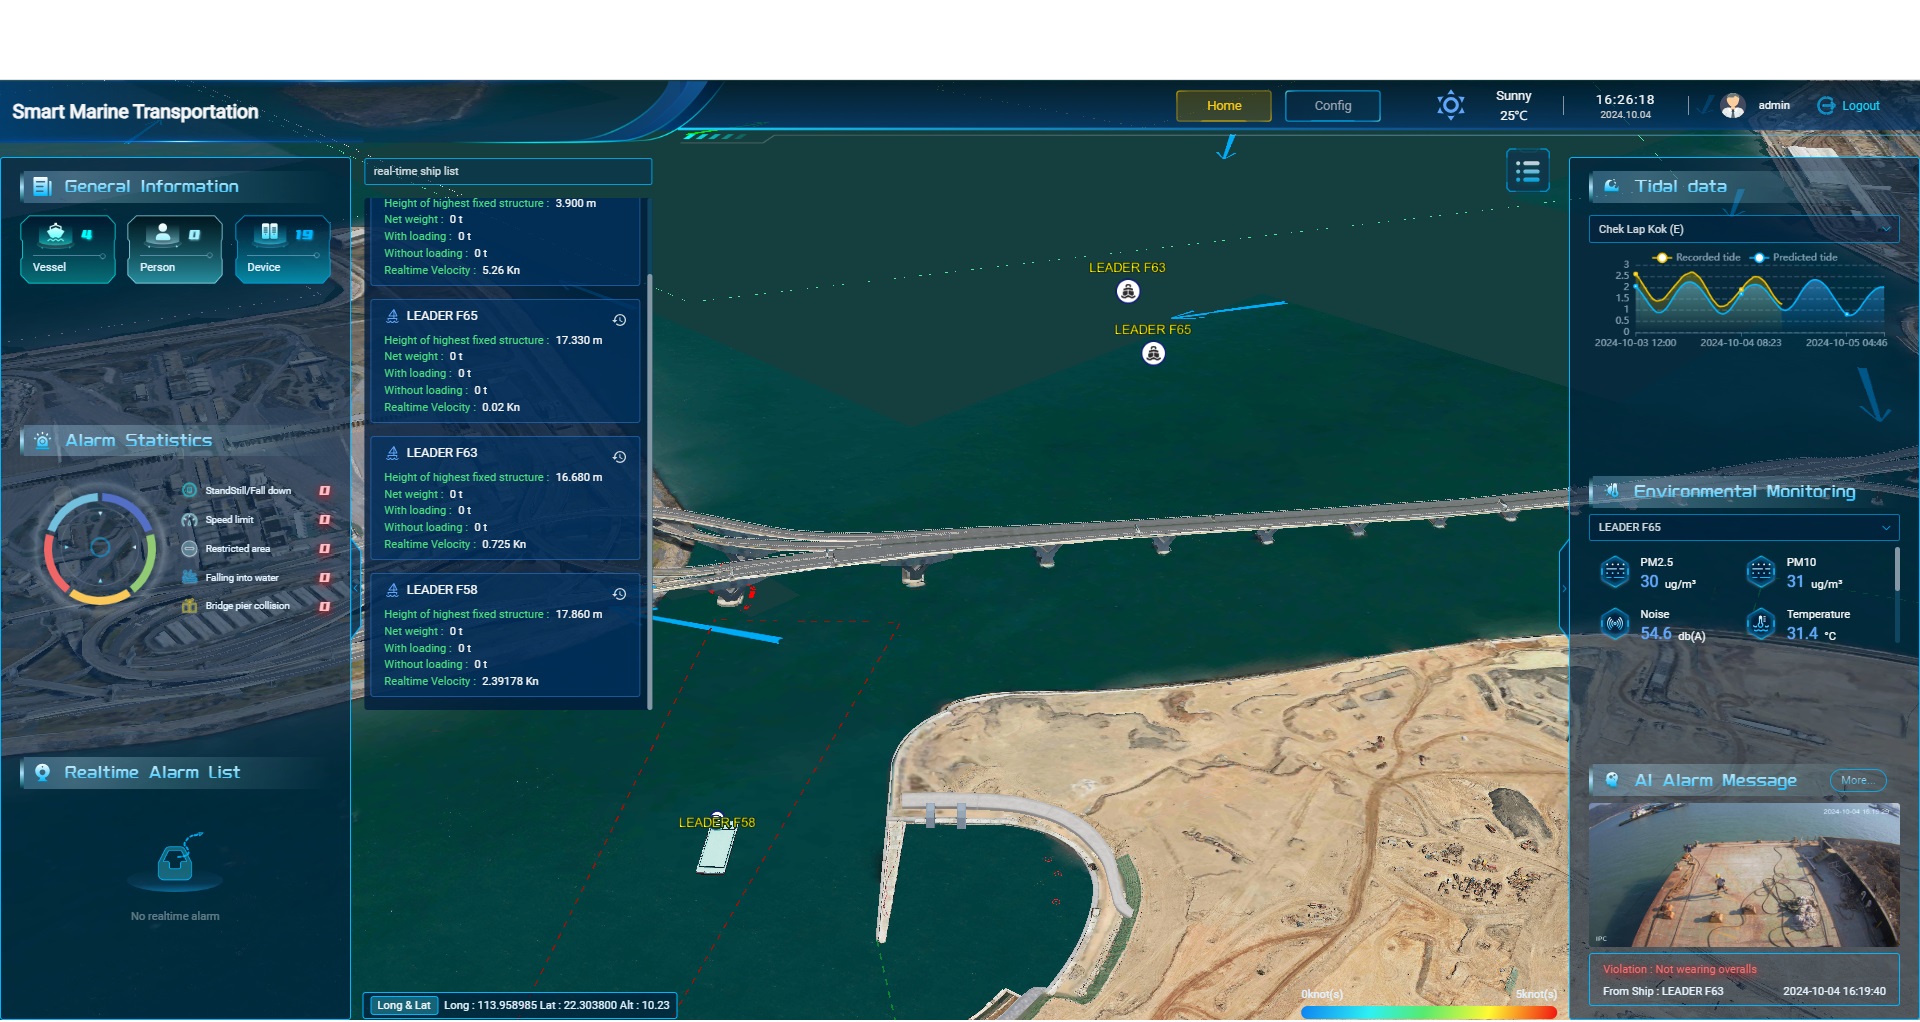
Task: Select the StandStill/Fall down alarm icon
Action: [189, 491]
